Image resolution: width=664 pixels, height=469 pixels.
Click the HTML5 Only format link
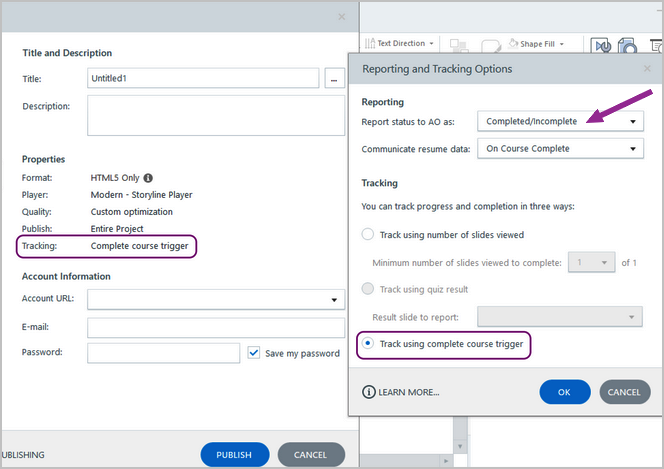(x=115, y=178)
